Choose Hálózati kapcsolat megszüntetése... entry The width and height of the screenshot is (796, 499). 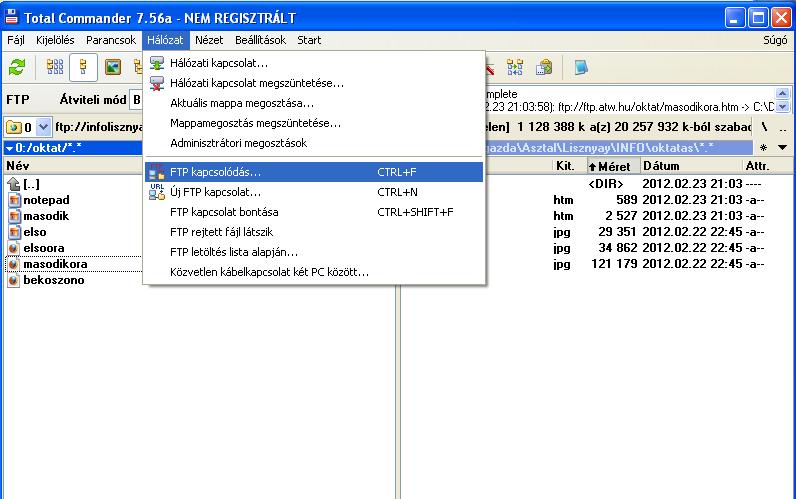314,83
